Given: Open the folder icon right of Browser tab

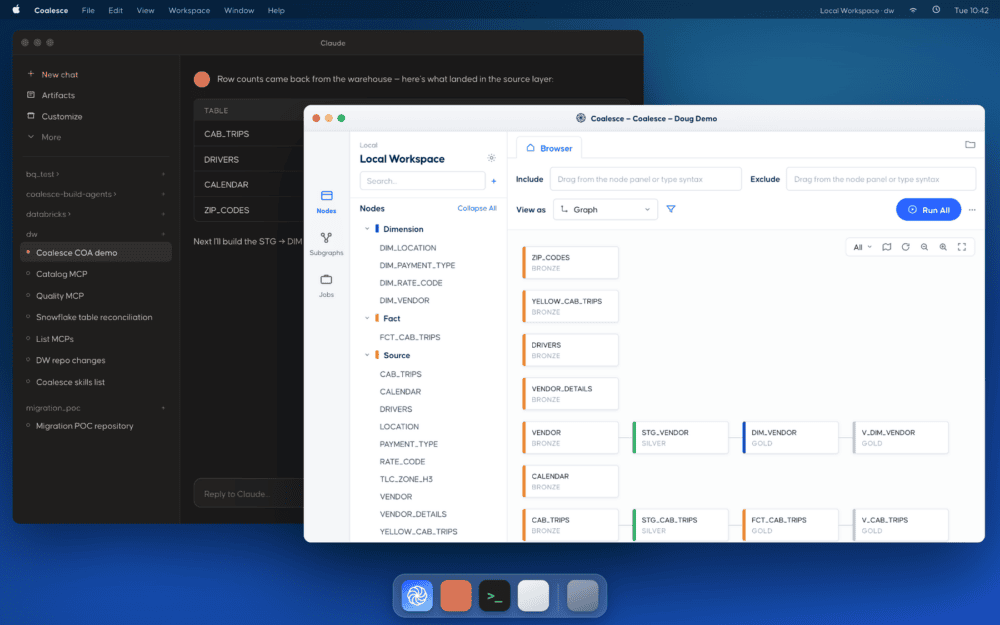Looking at the screenshot, I should tap(970, 145).
